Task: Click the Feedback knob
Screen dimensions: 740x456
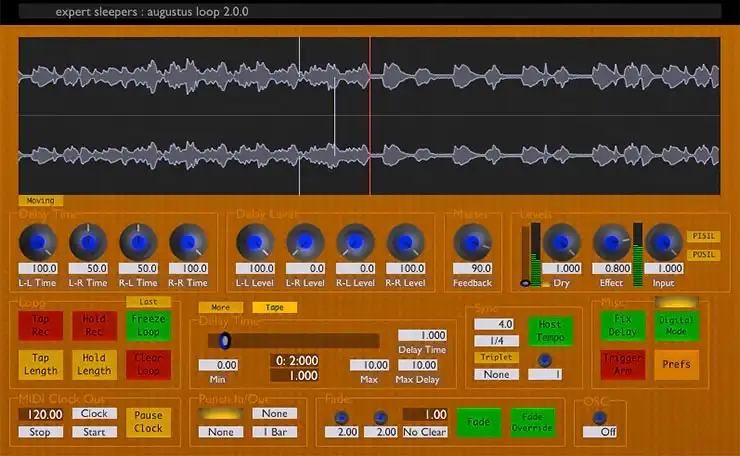Action: tap(472, 243)
